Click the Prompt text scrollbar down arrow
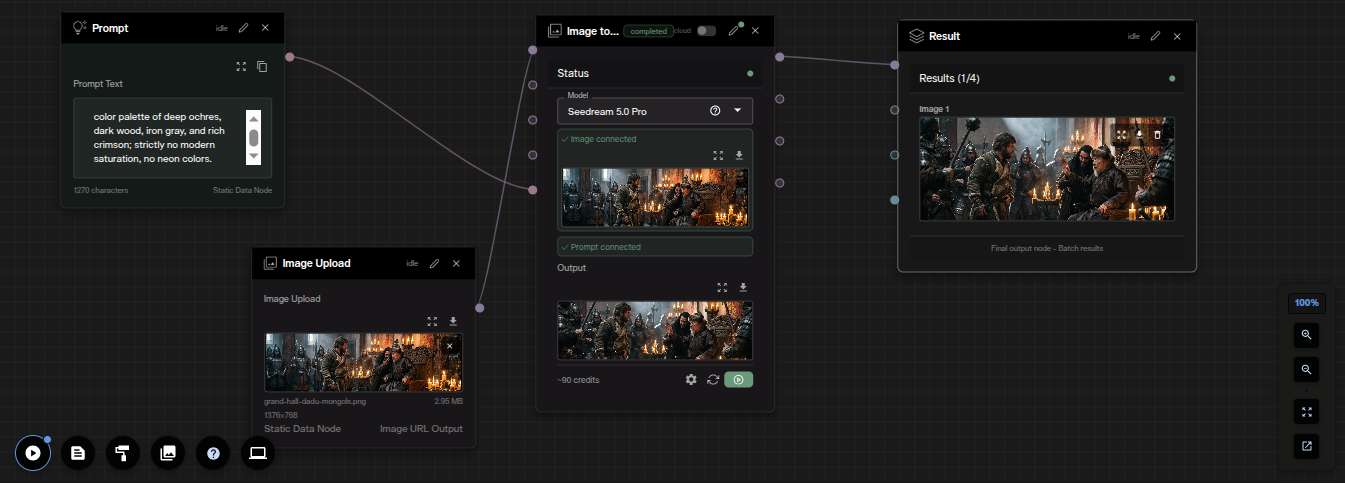Screen dimensions: 1345x483 254,157
